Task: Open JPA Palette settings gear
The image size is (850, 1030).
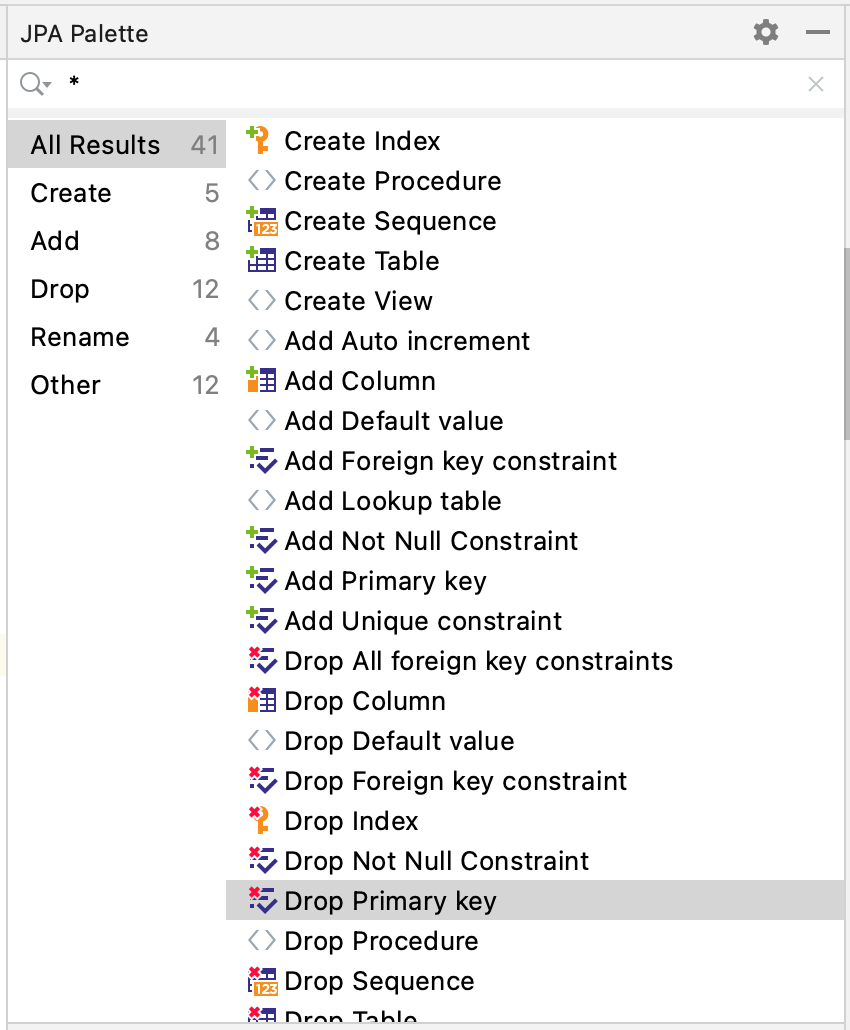Action: point(765,32)
